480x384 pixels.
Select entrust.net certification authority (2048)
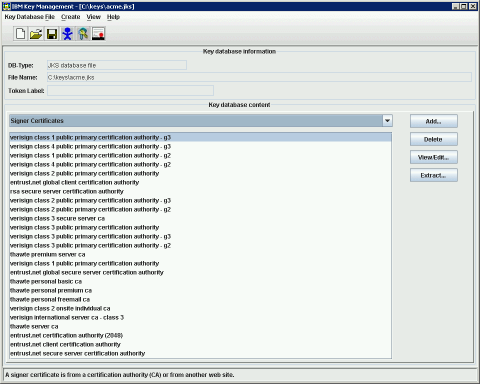click(x=200, y=335)
